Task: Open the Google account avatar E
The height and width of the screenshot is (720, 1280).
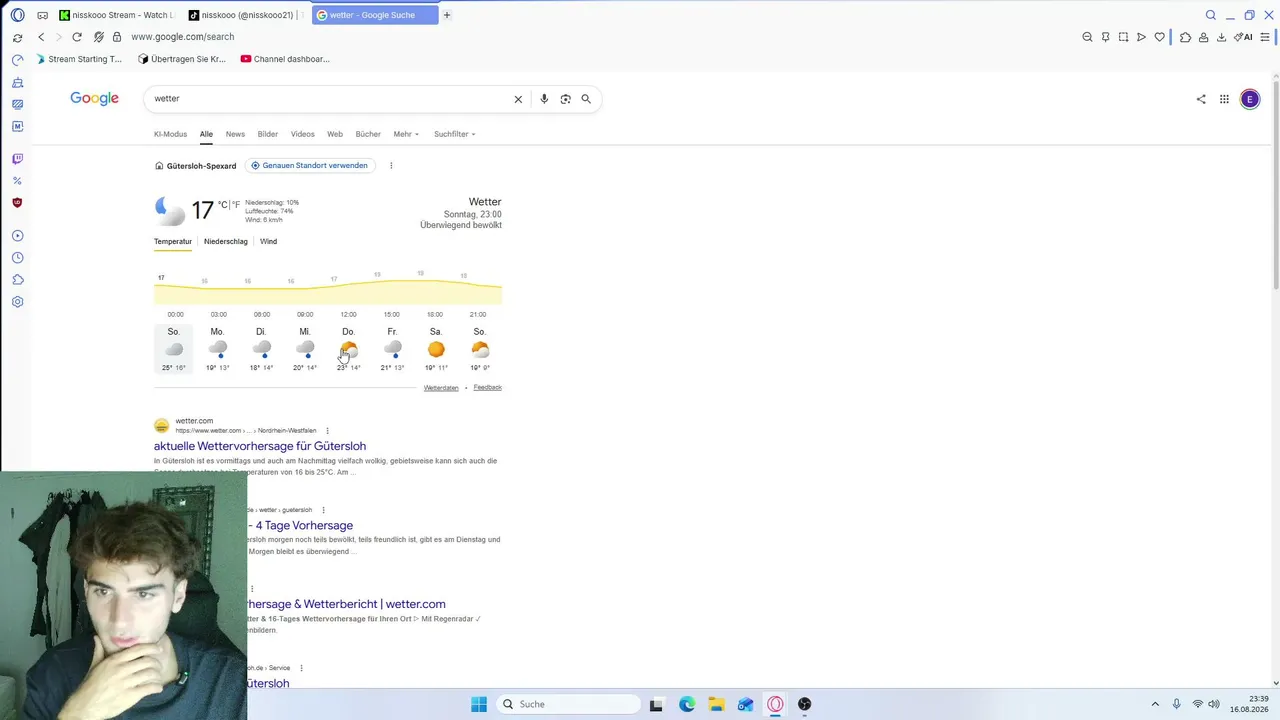Action: tap(1250, 99)
